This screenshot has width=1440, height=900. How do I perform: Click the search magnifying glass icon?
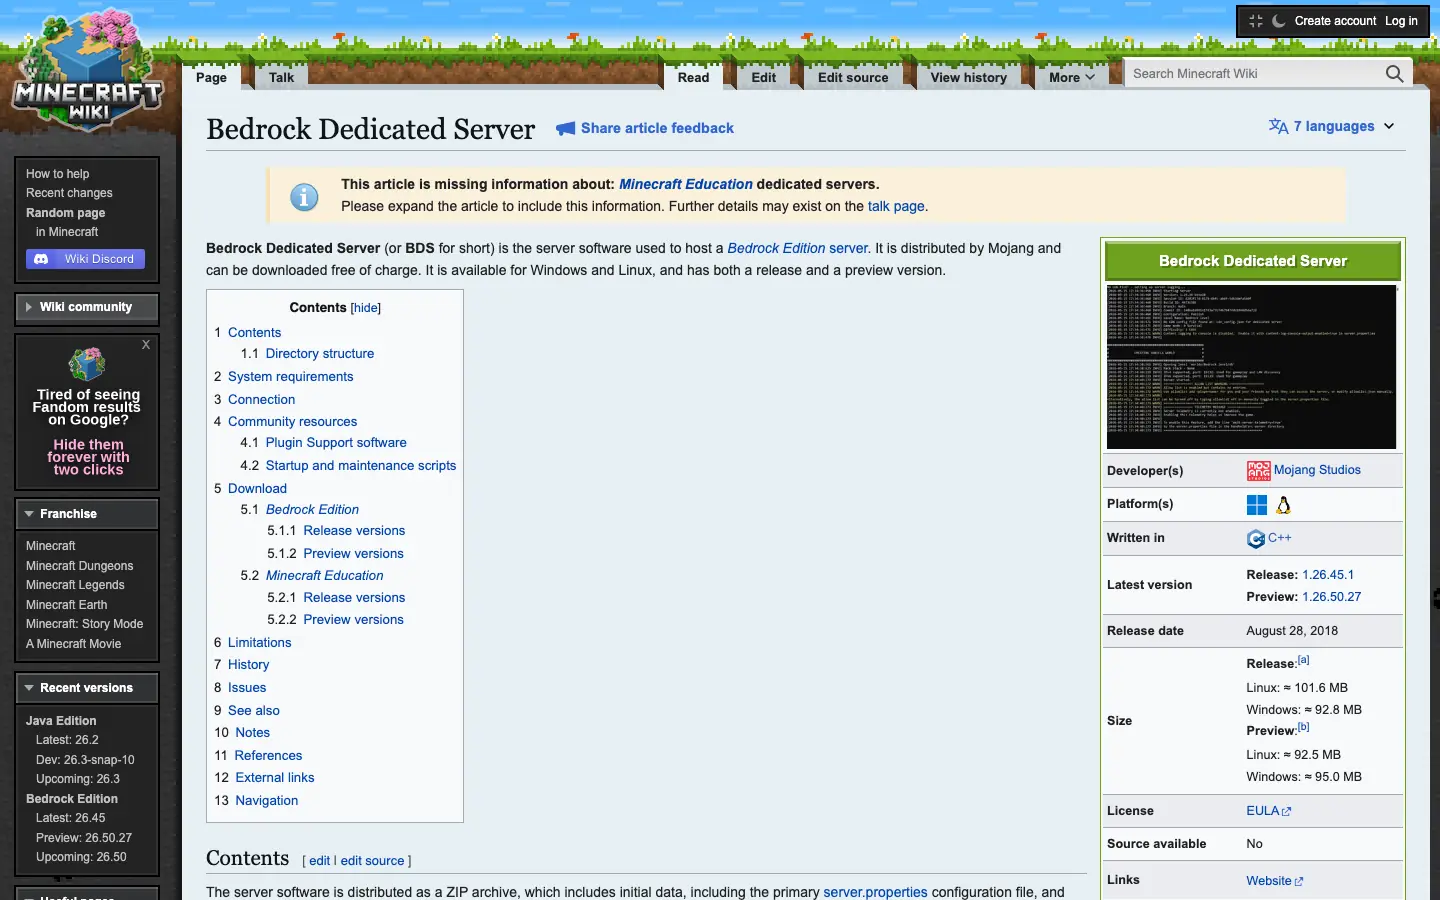(x=1394, y=74)
